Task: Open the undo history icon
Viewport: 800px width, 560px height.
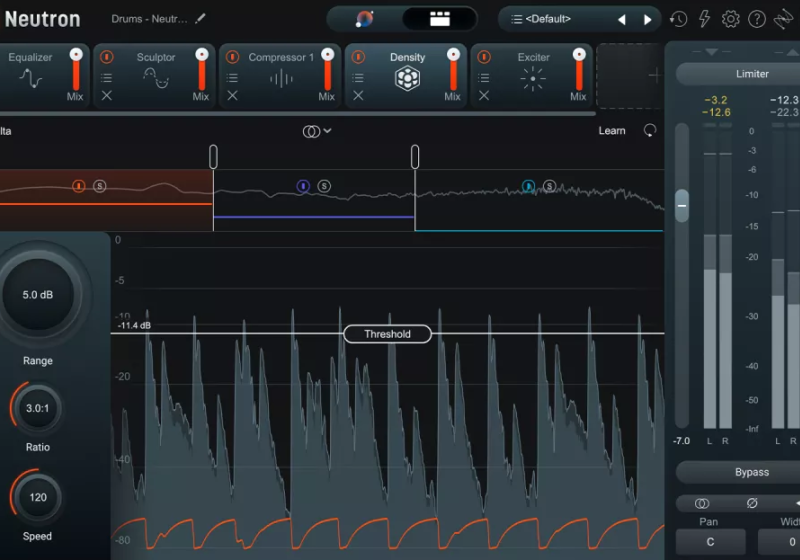Action: 678,19
